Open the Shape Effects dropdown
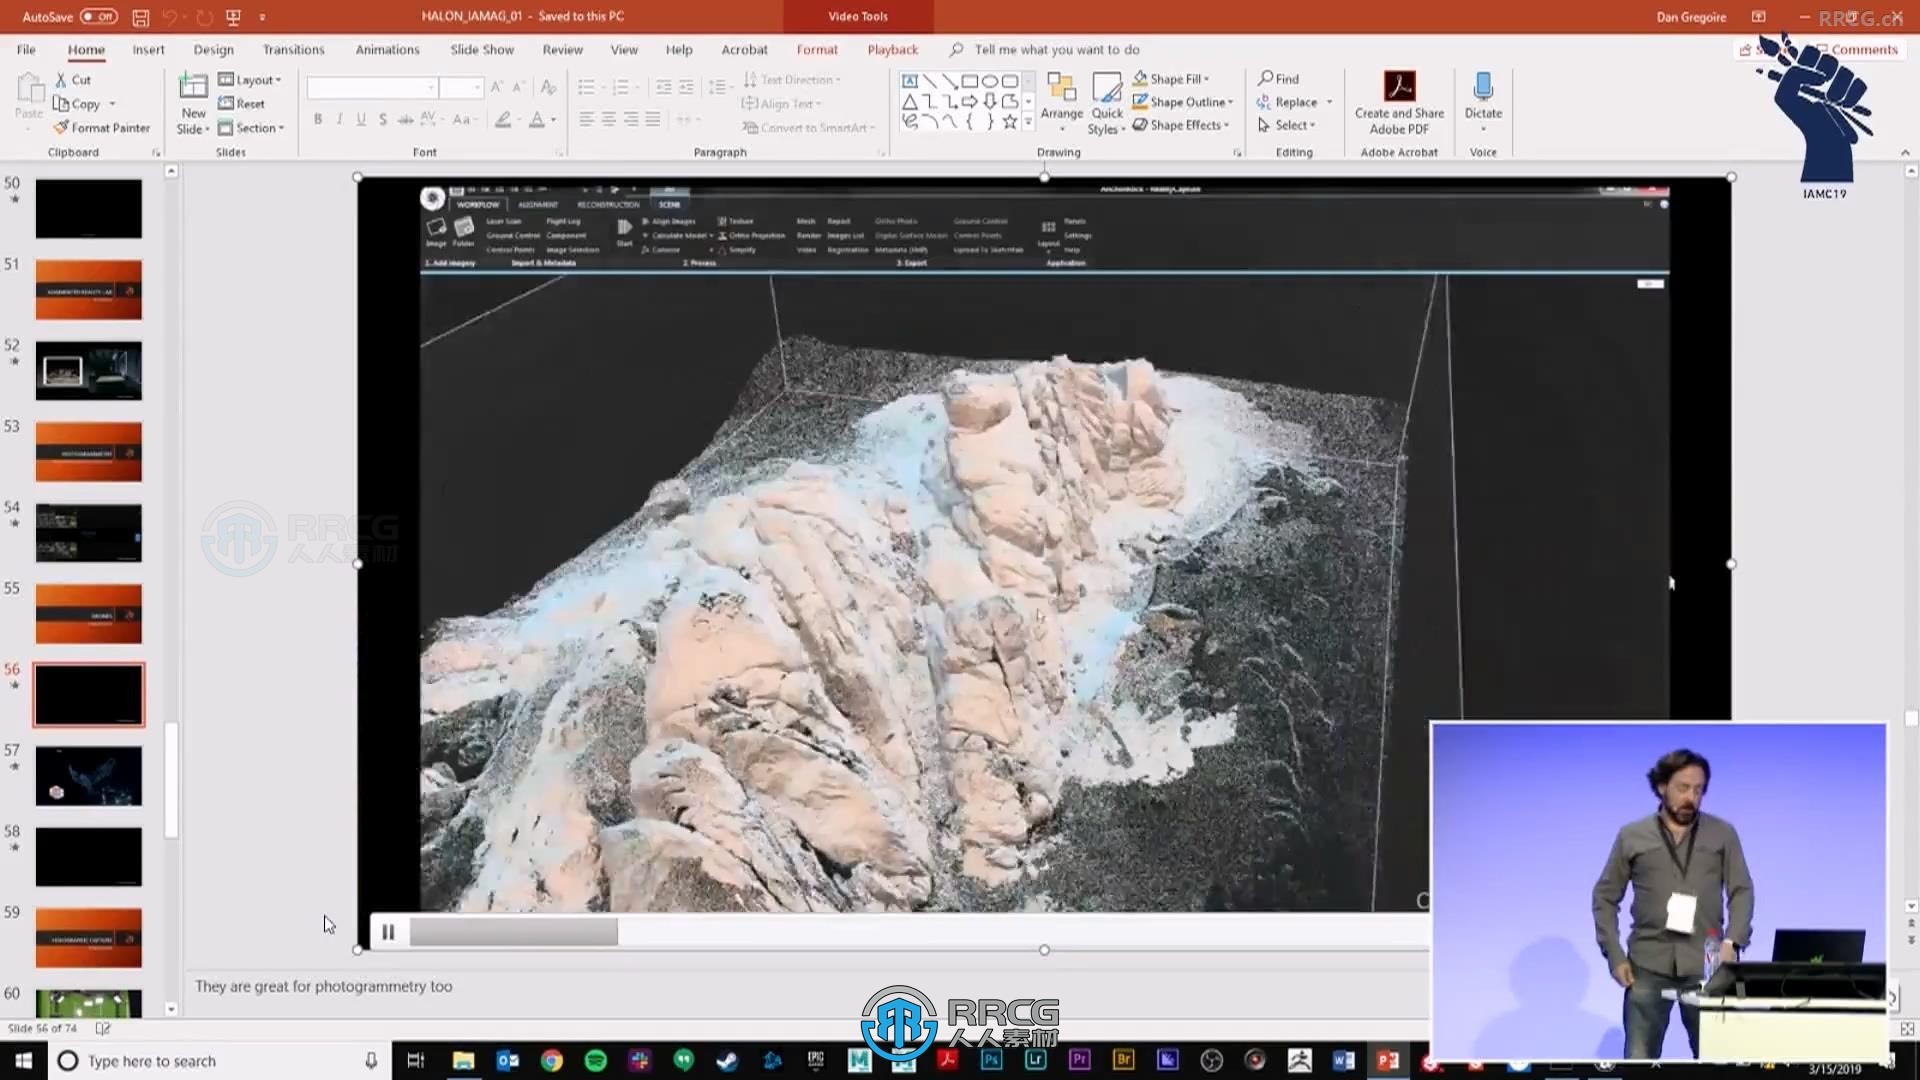The height and width of the screenshot is (1080, 1920). coord(1181,125)
